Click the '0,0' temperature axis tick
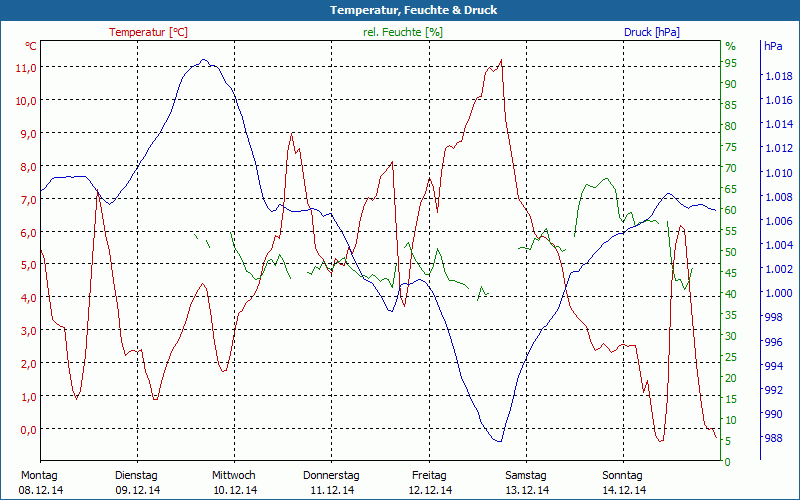Viewport: 800px width, 500px height. 26,429
